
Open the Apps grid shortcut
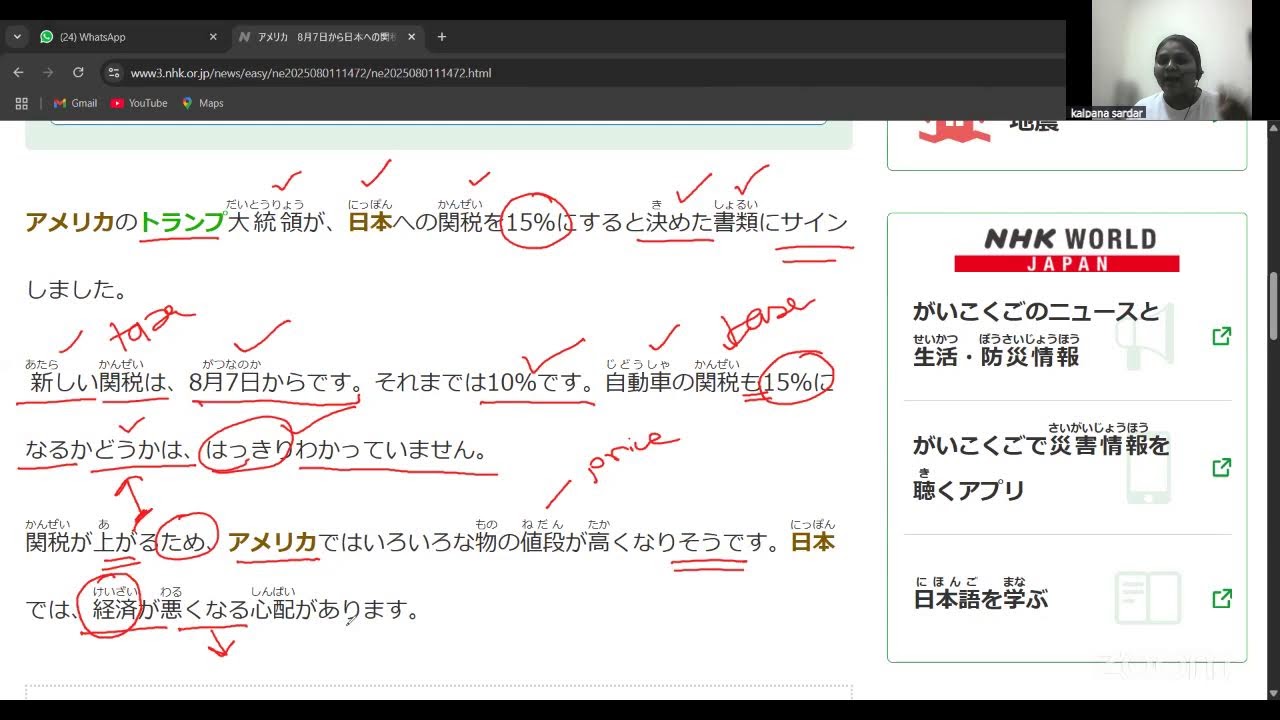point(22,103)
